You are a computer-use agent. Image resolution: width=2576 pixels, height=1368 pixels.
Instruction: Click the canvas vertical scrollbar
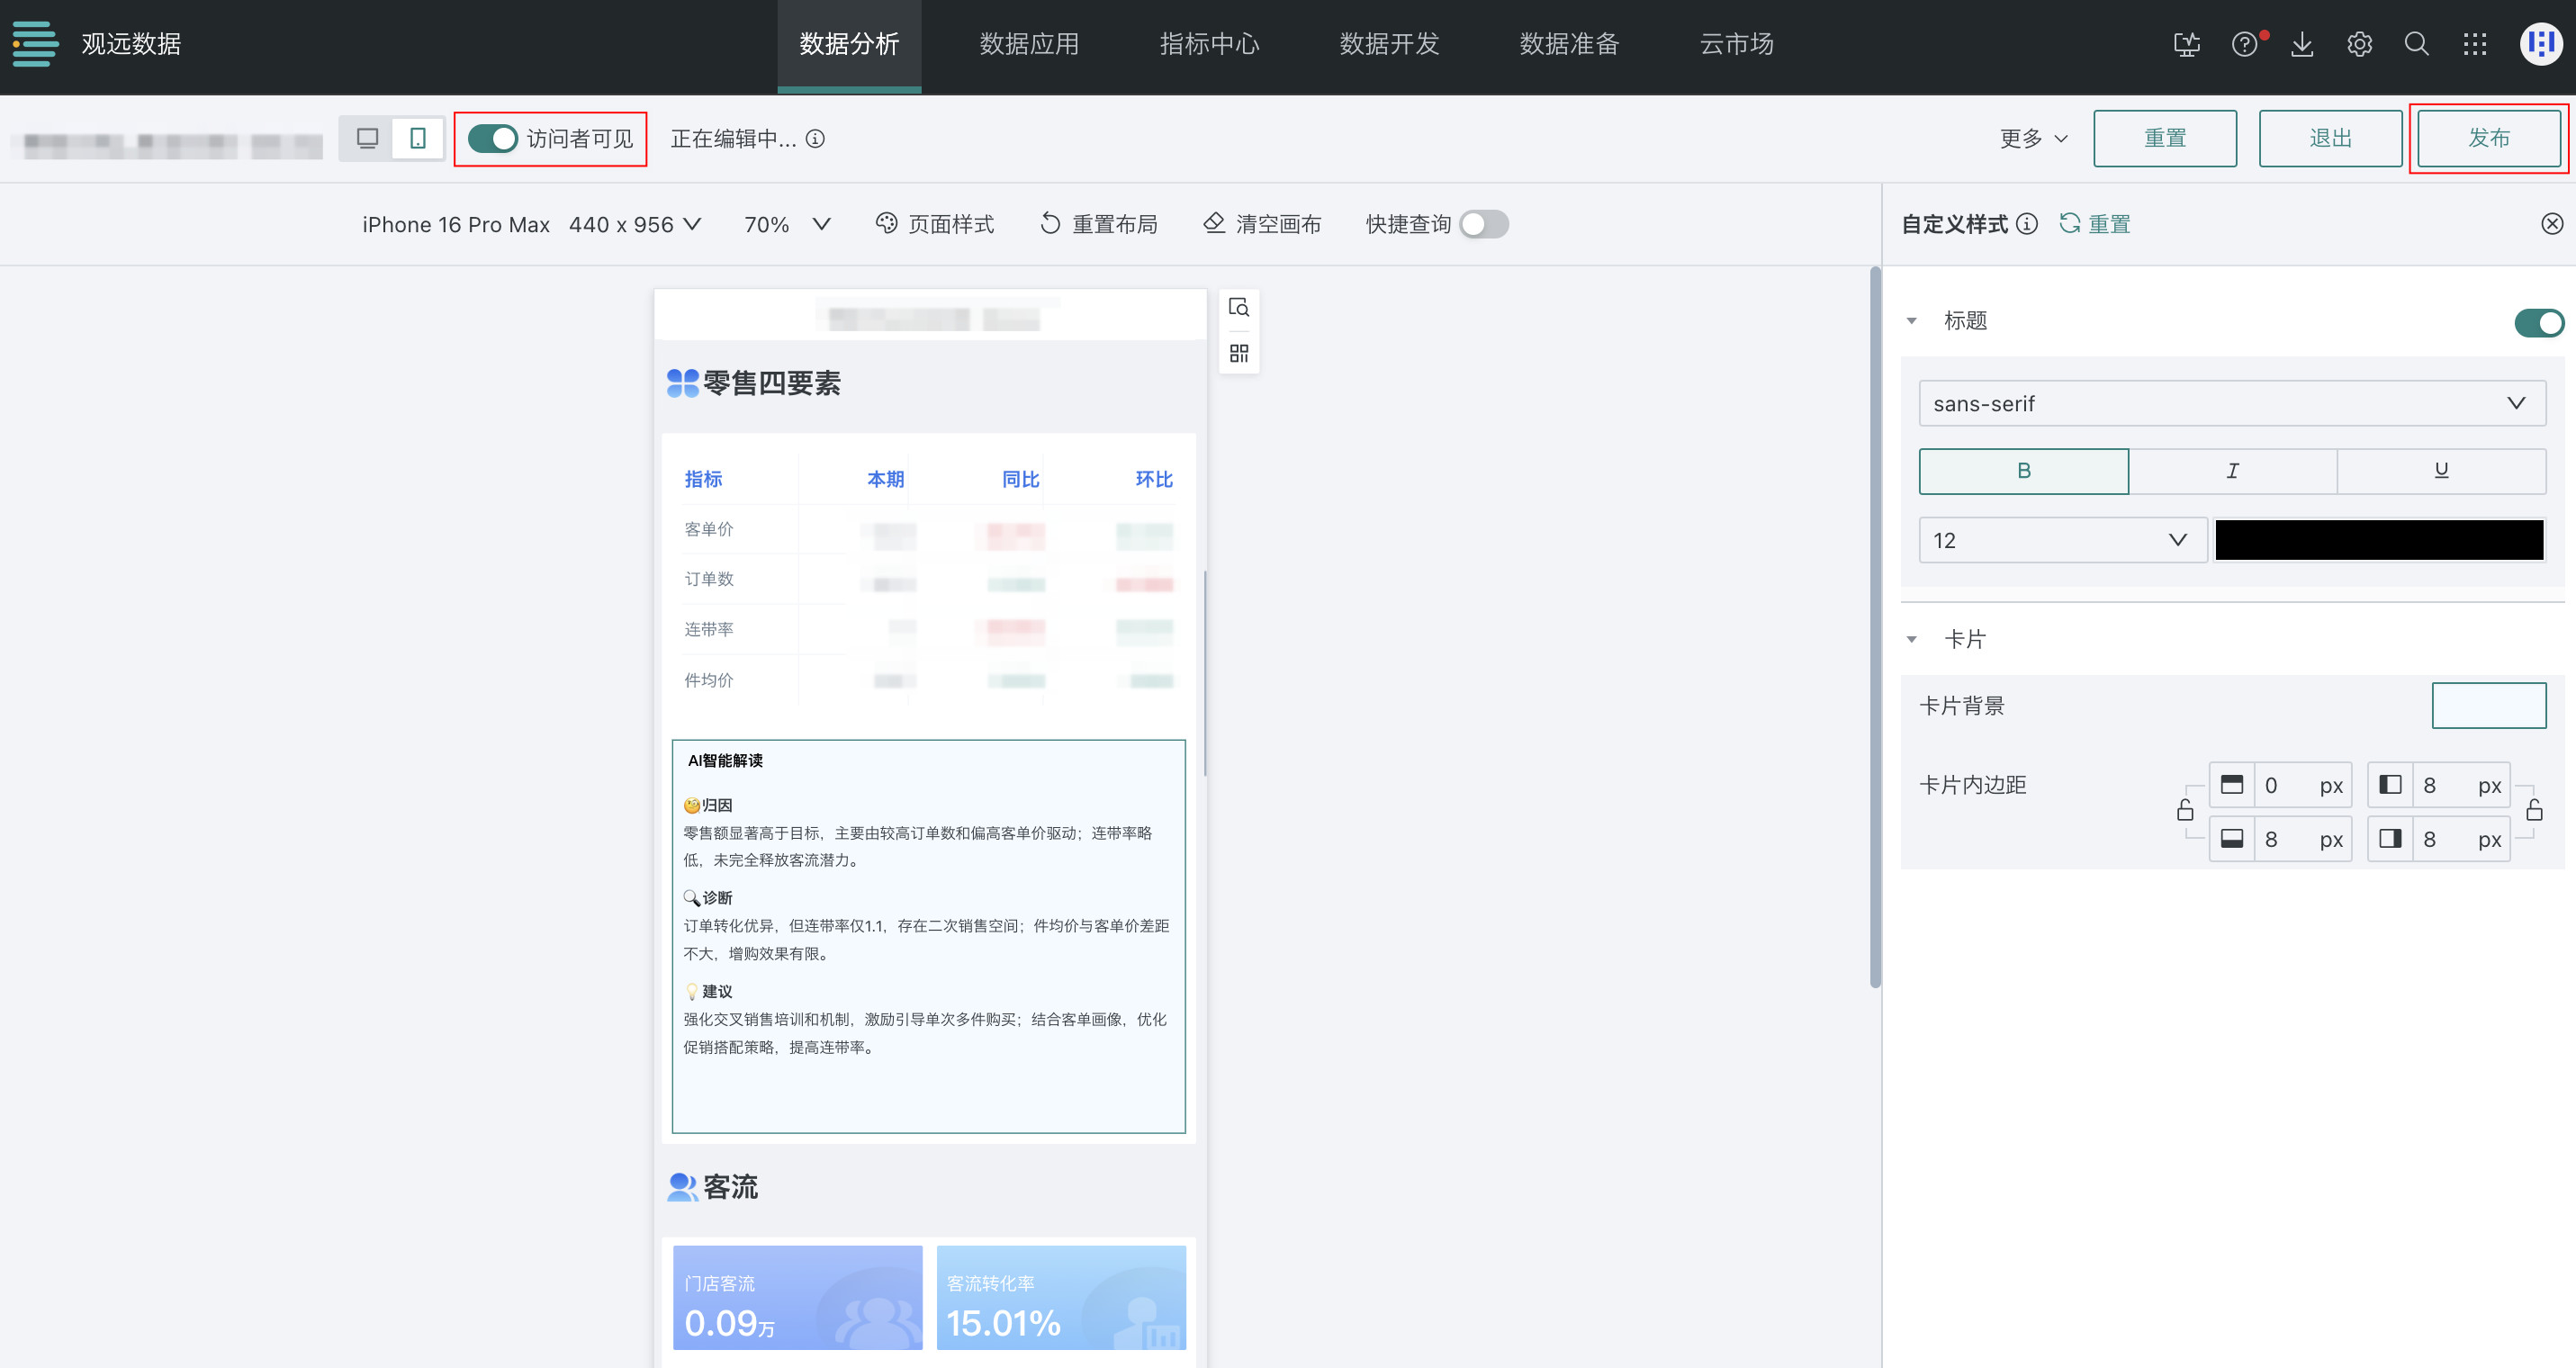[1875, 628]
